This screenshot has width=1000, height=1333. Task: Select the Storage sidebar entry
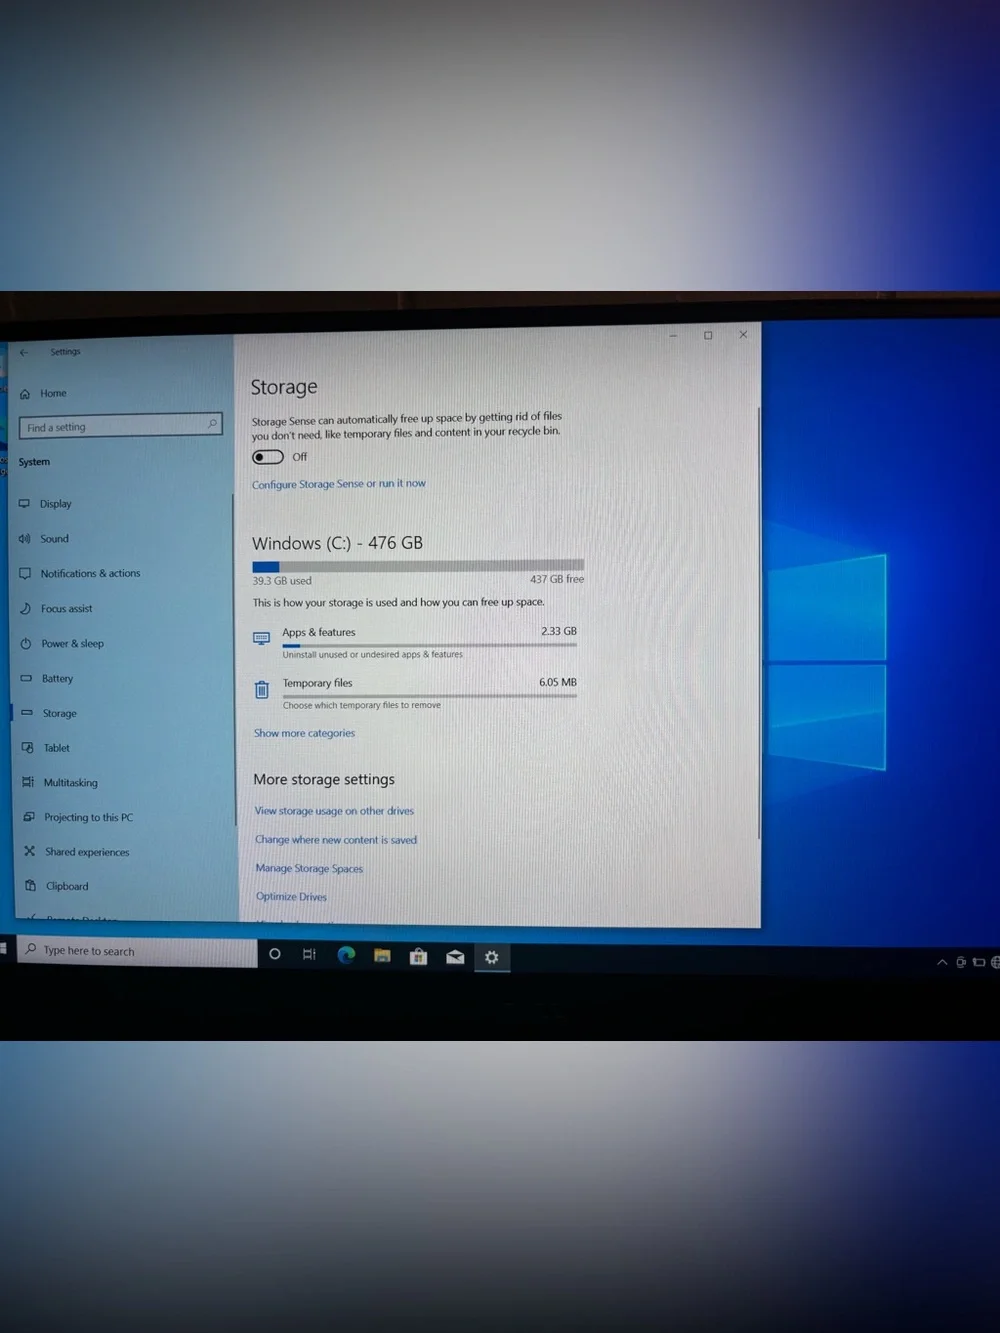click(49, 713)
